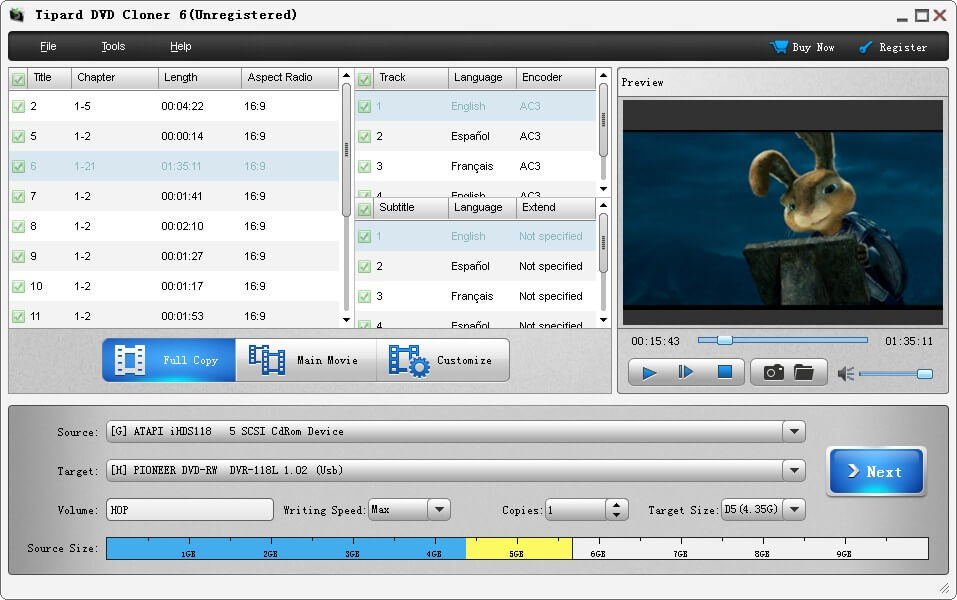
Task: Disable the Español audio track
Action: pyautogui.click(x=364, y=135)
